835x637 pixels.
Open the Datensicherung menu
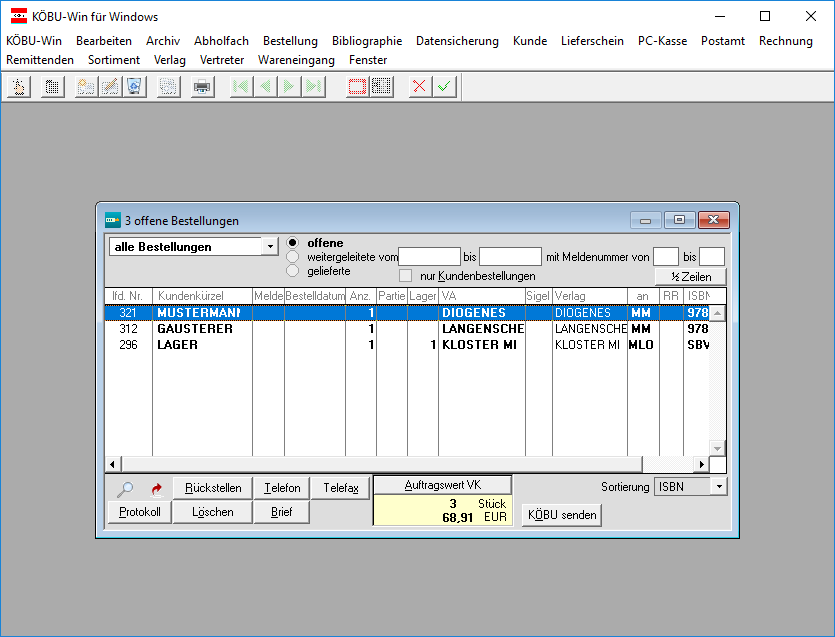(457, 41)
